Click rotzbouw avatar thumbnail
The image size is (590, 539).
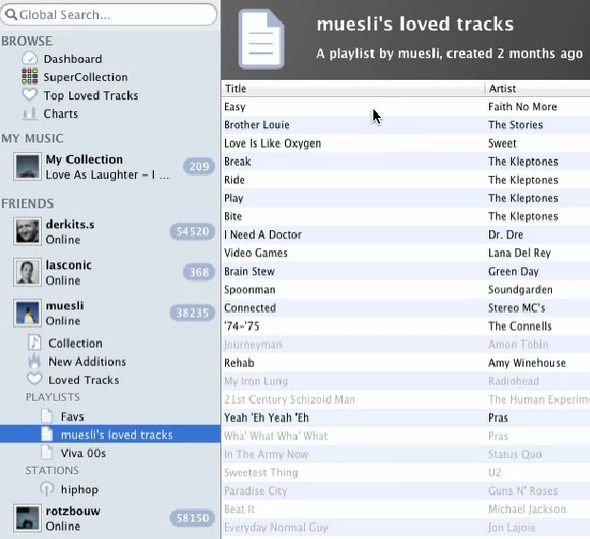pos(27,518)
